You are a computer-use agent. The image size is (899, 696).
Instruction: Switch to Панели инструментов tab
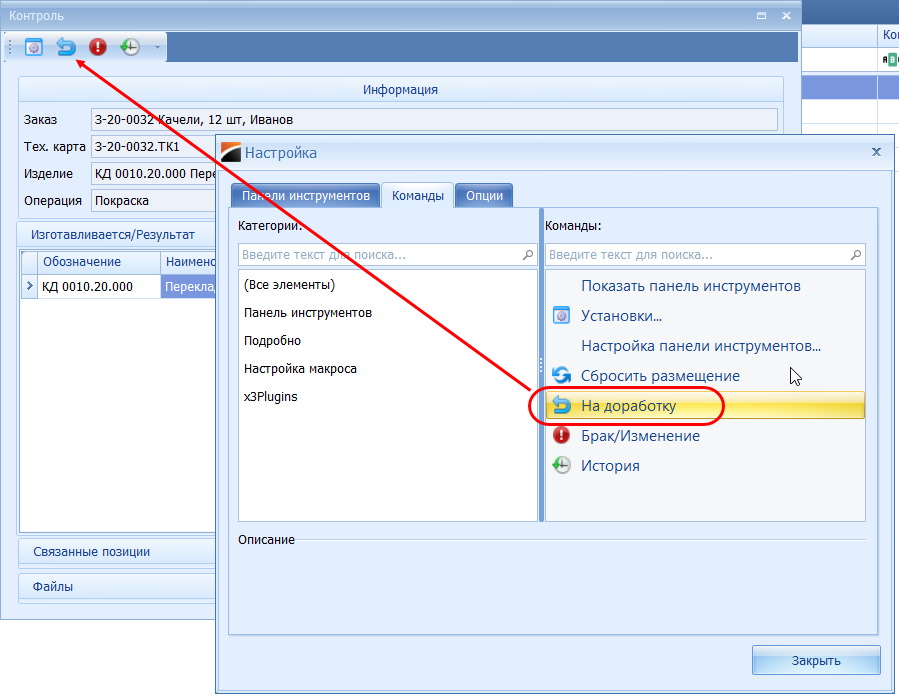click(x=305, y=196)
